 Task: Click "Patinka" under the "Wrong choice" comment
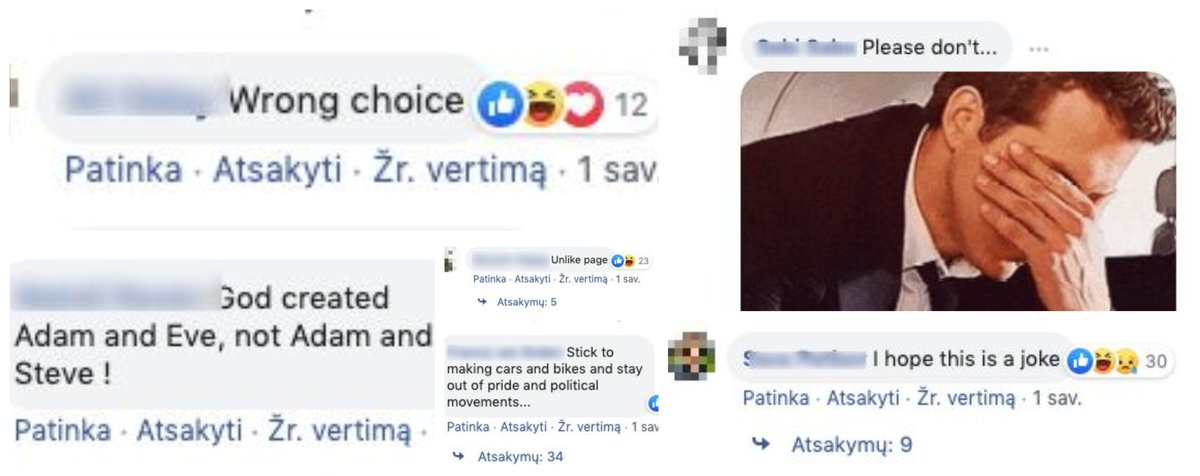pos(124,171)
